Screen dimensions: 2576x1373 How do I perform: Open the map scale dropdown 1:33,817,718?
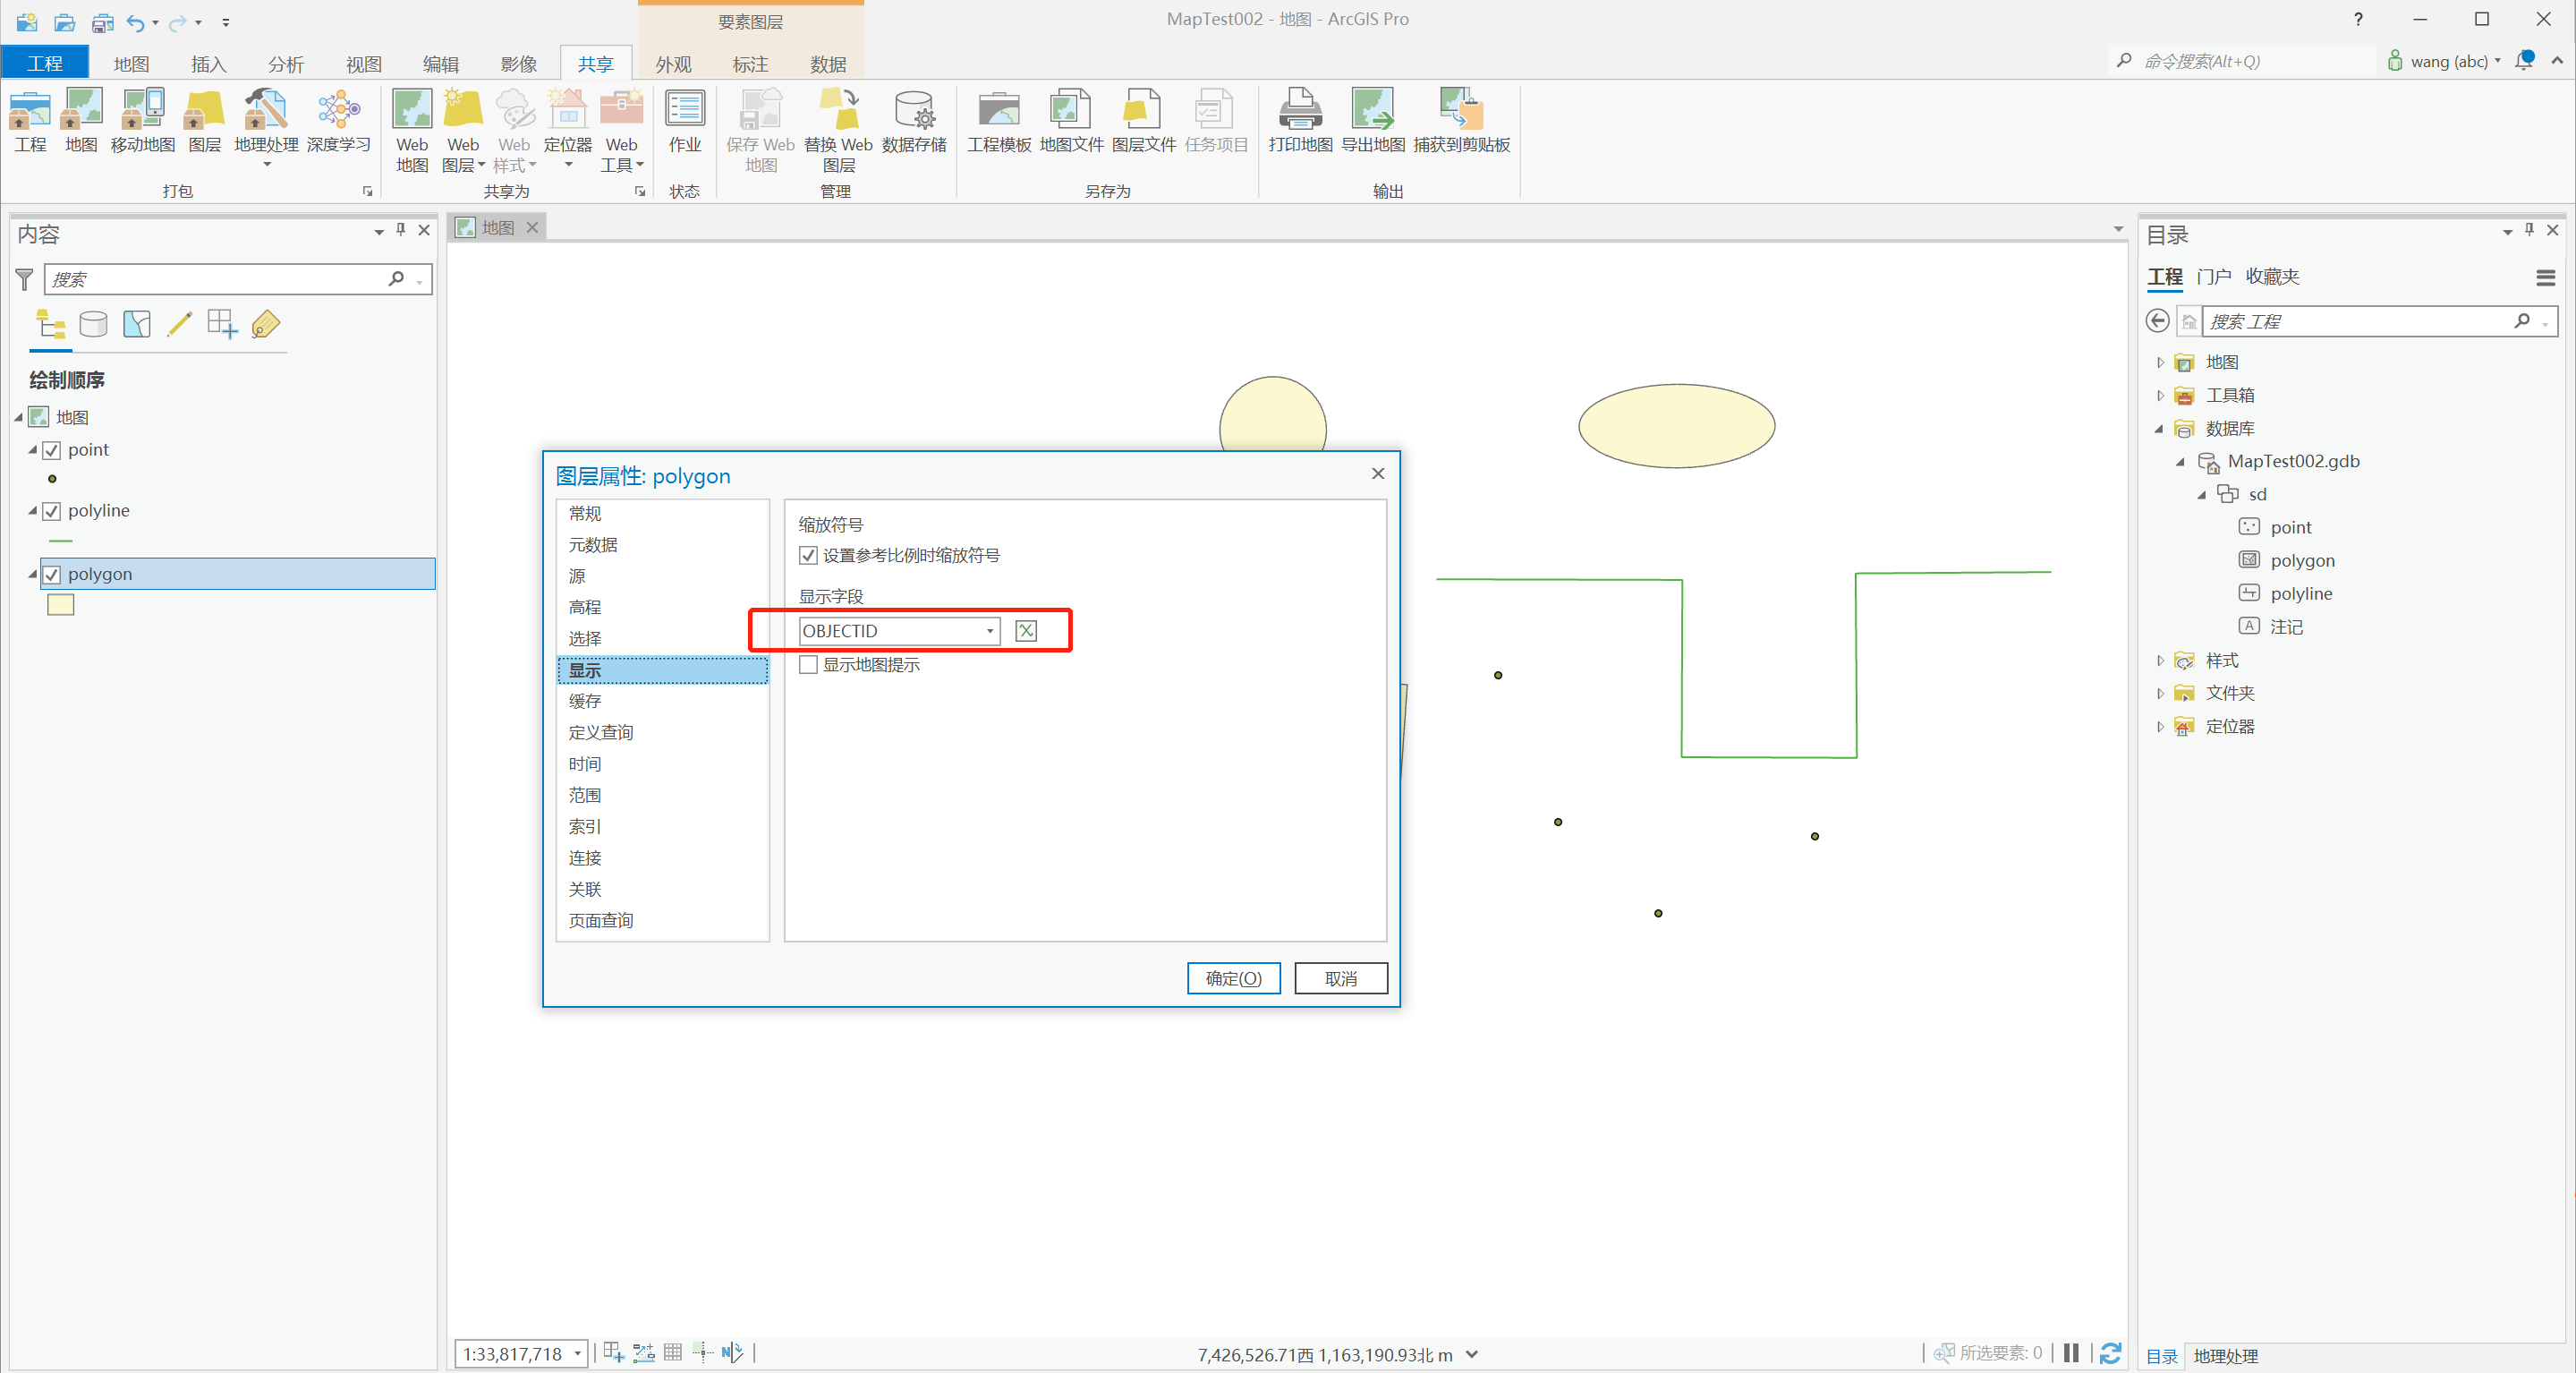(x=577, y=1354)
